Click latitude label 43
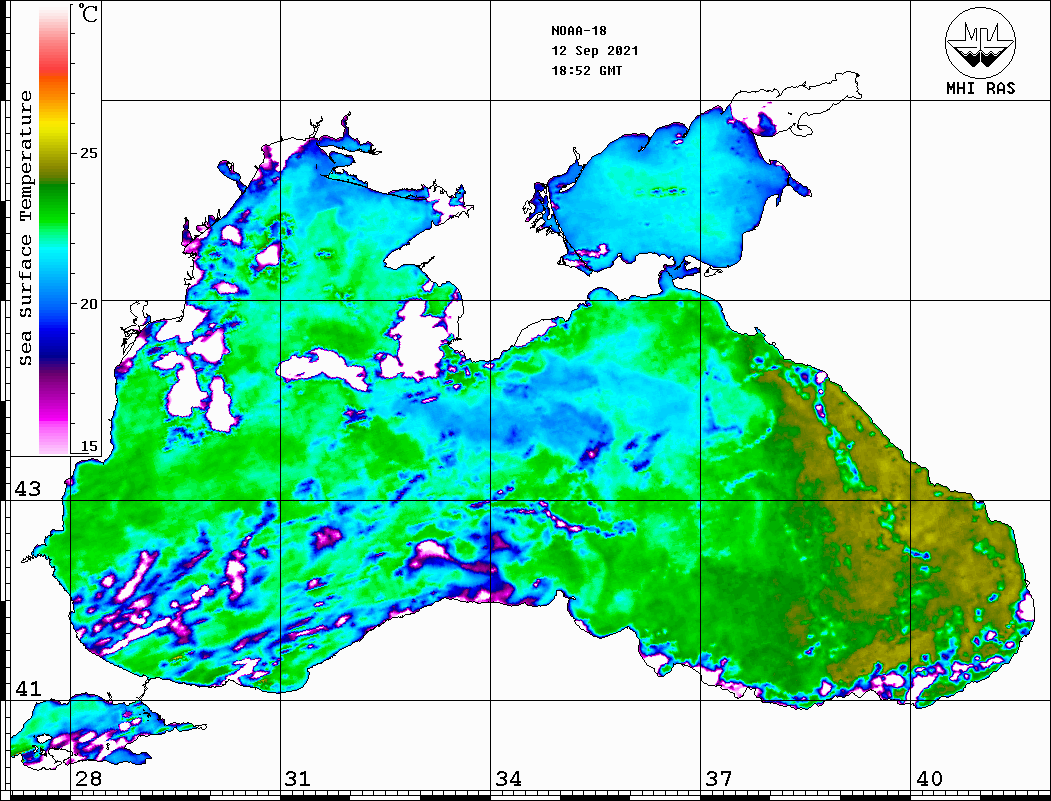Screen dimensions: 1051x801 (27, 489)
